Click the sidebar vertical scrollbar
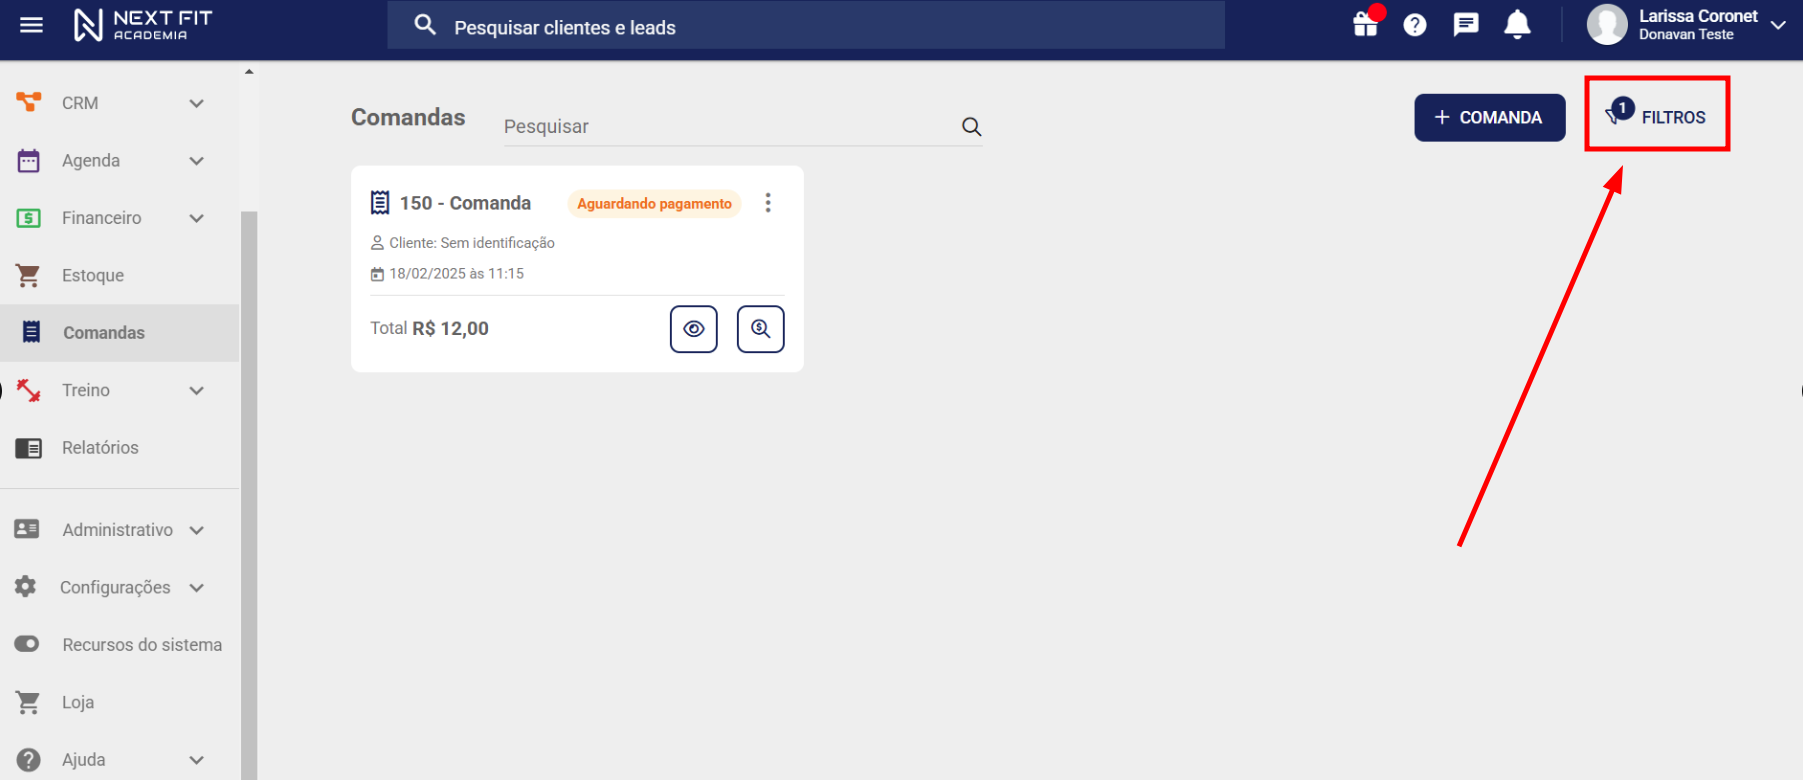1803x780 pixels. tap(249, 495)
